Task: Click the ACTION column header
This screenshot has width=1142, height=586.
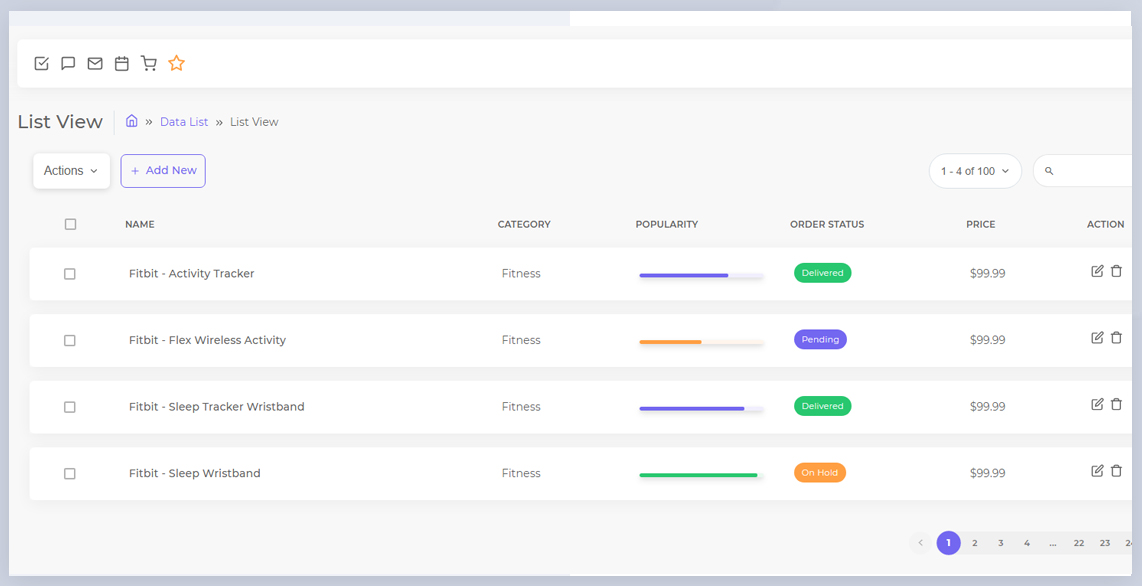Action: 1106,224
